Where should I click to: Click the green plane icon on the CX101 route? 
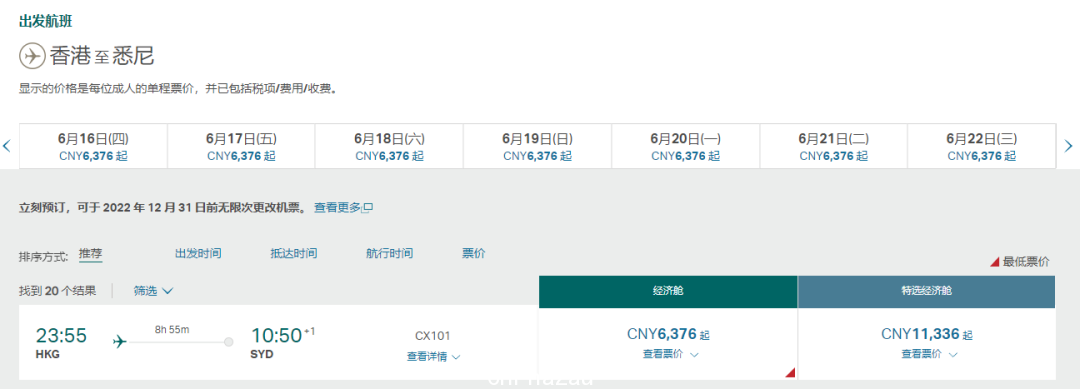click(121, 341)
